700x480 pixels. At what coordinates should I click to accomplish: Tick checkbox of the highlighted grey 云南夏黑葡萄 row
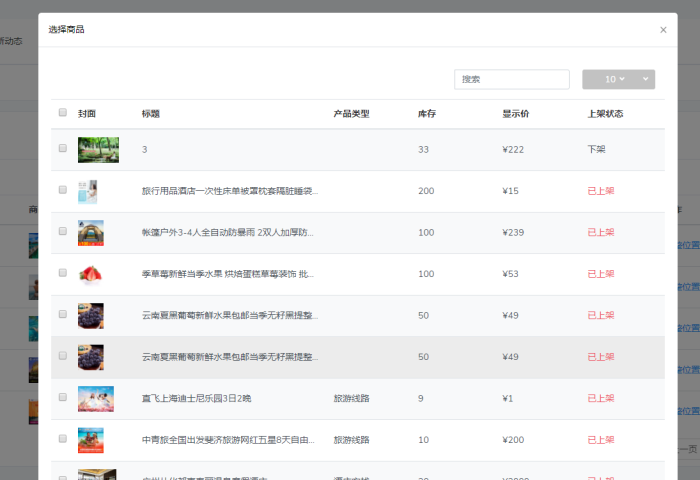pyautogui.click(x=63, y=356)
